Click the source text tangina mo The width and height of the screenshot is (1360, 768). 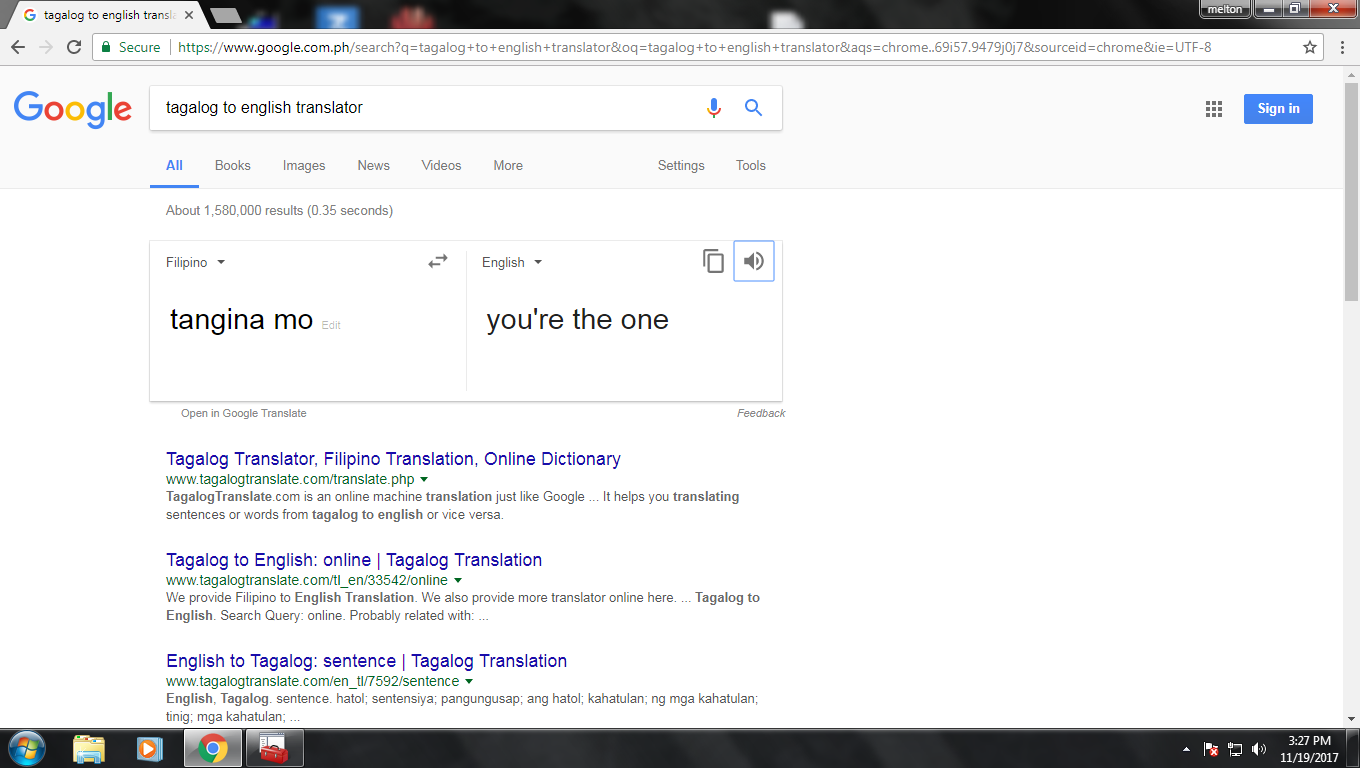241,320
